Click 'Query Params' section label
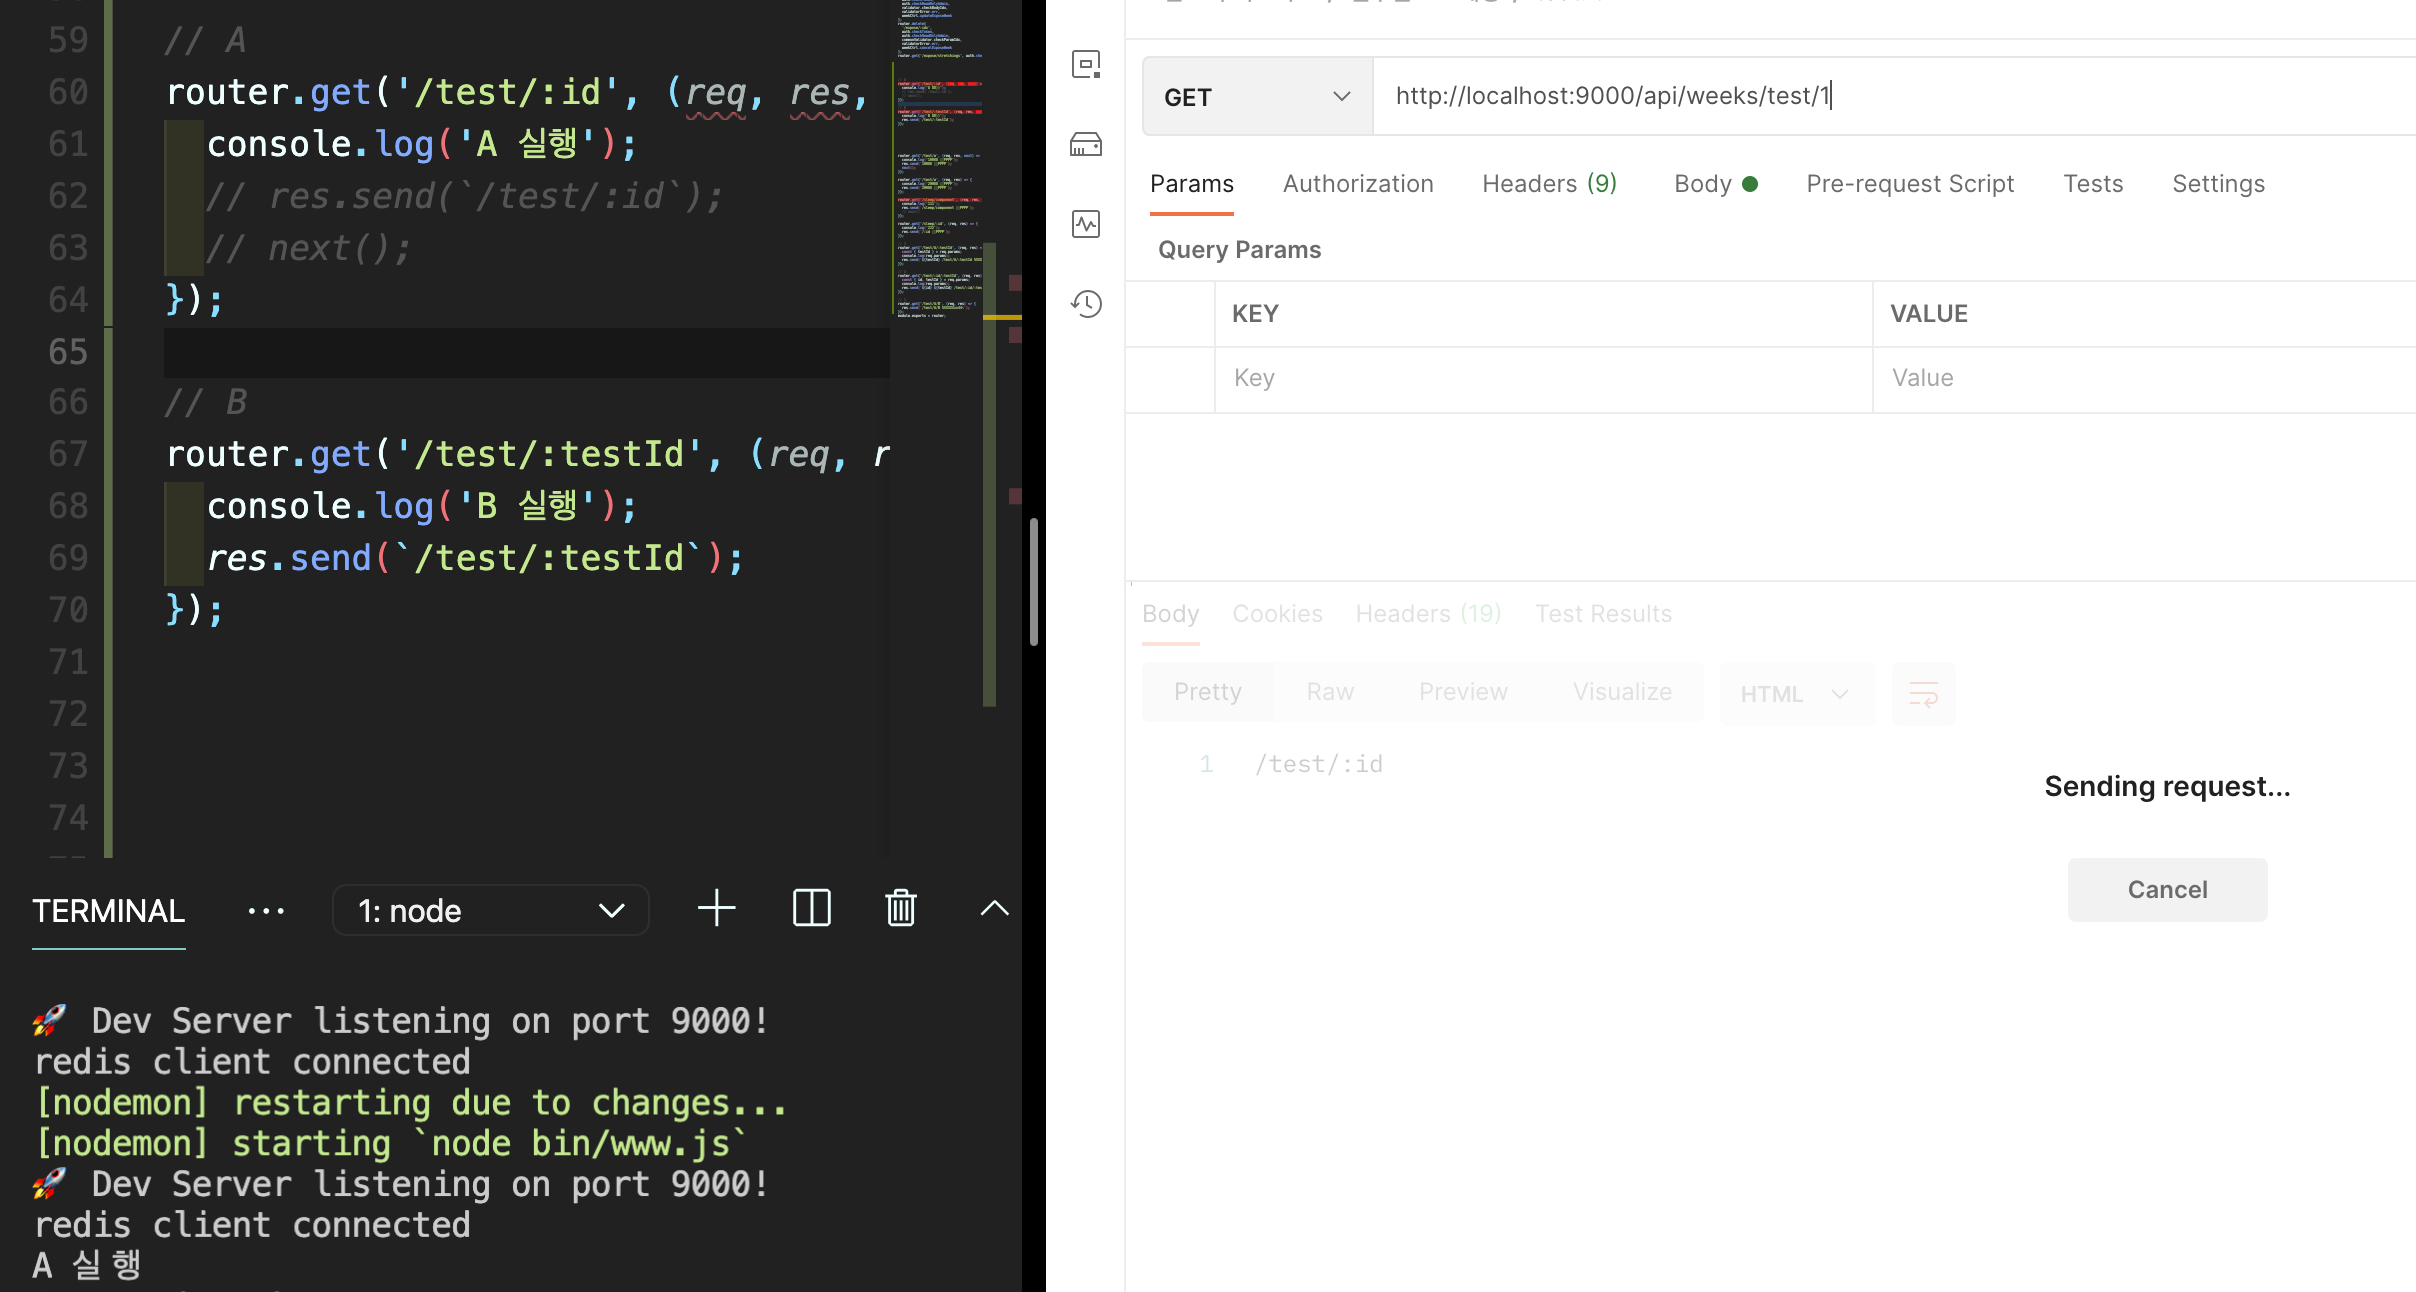The height and width of the screenshot is (1292, 2416). pyautogui.click(x=1239, y=250)
